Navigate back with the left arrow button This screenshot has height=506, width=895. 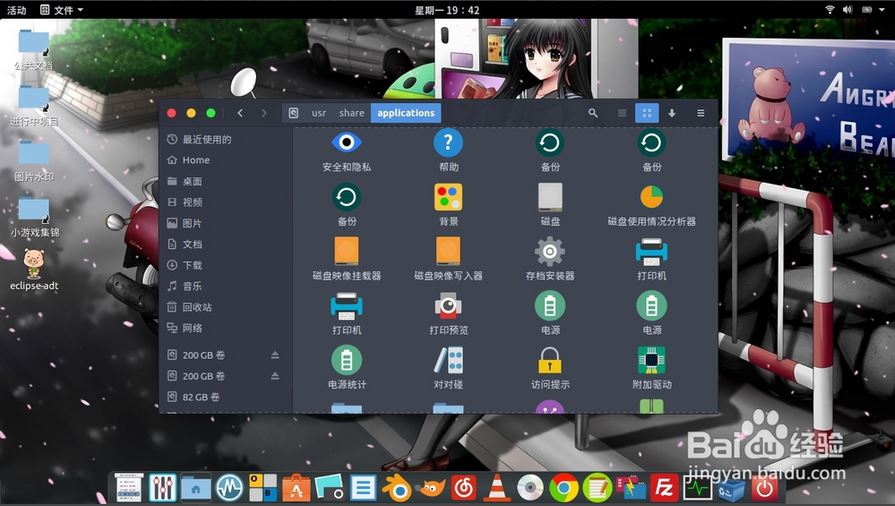(240, 113)
